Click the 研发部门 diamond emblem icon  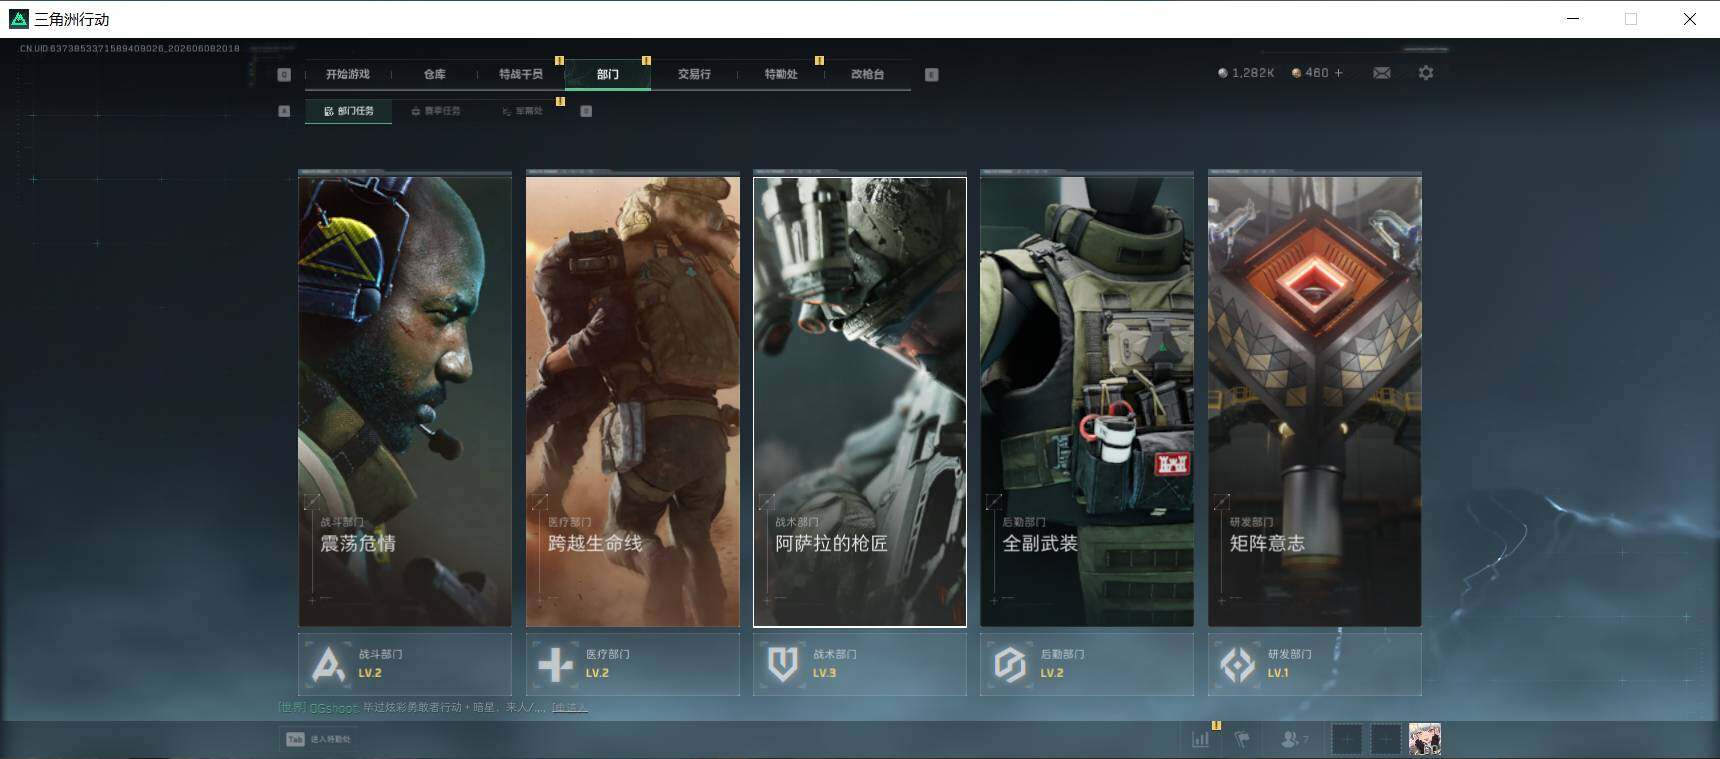tap(1238, 664)
